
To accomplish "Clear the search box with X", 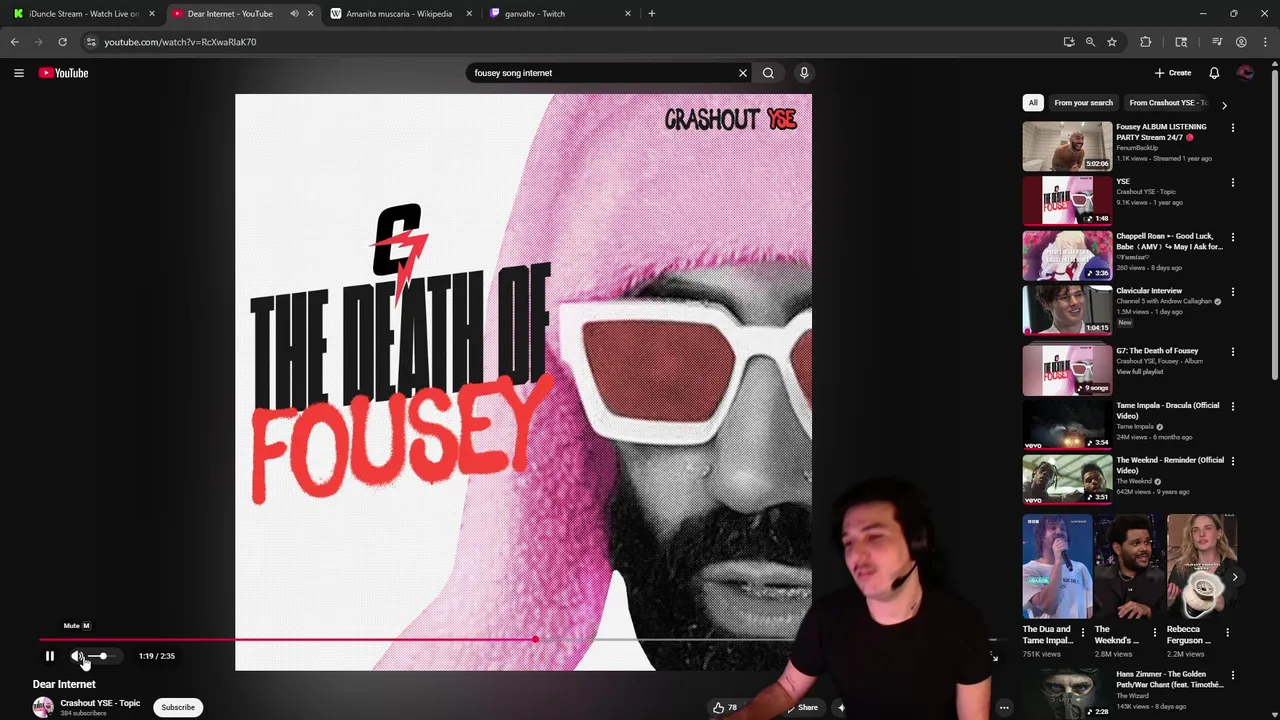I will pyautogui.click(x=743, y=73).
